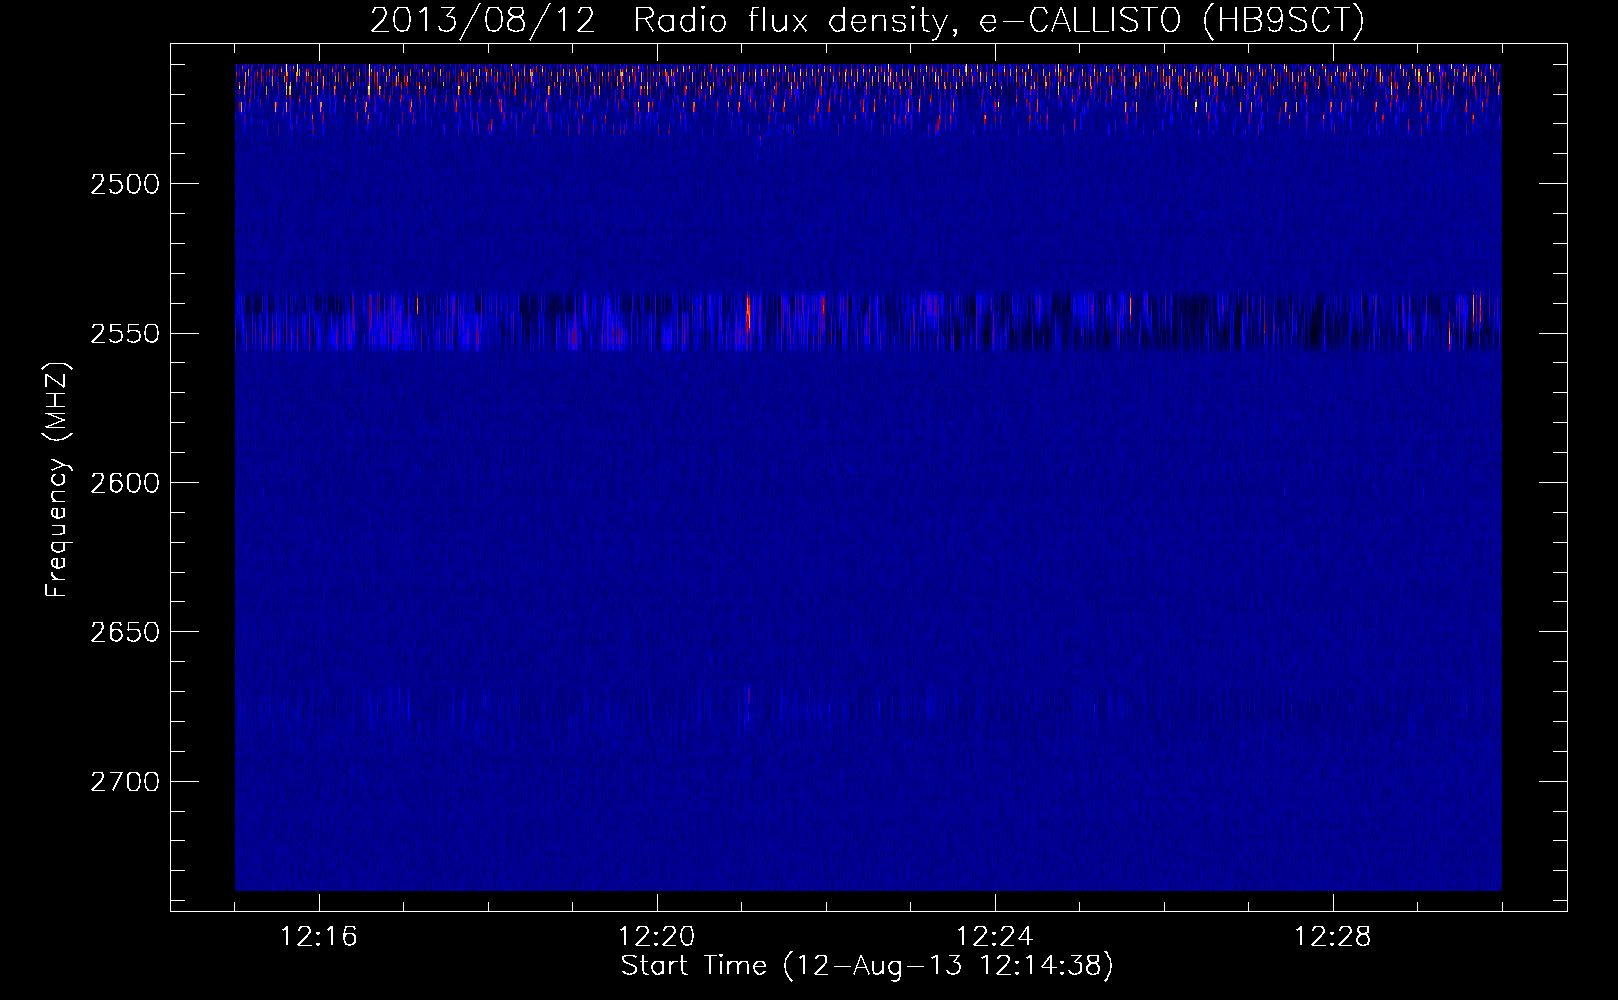The height and width of the screenshot is (1000, 1618).
Task: Click the dark interference band near 2550 MHz
Action: point(868,321)
